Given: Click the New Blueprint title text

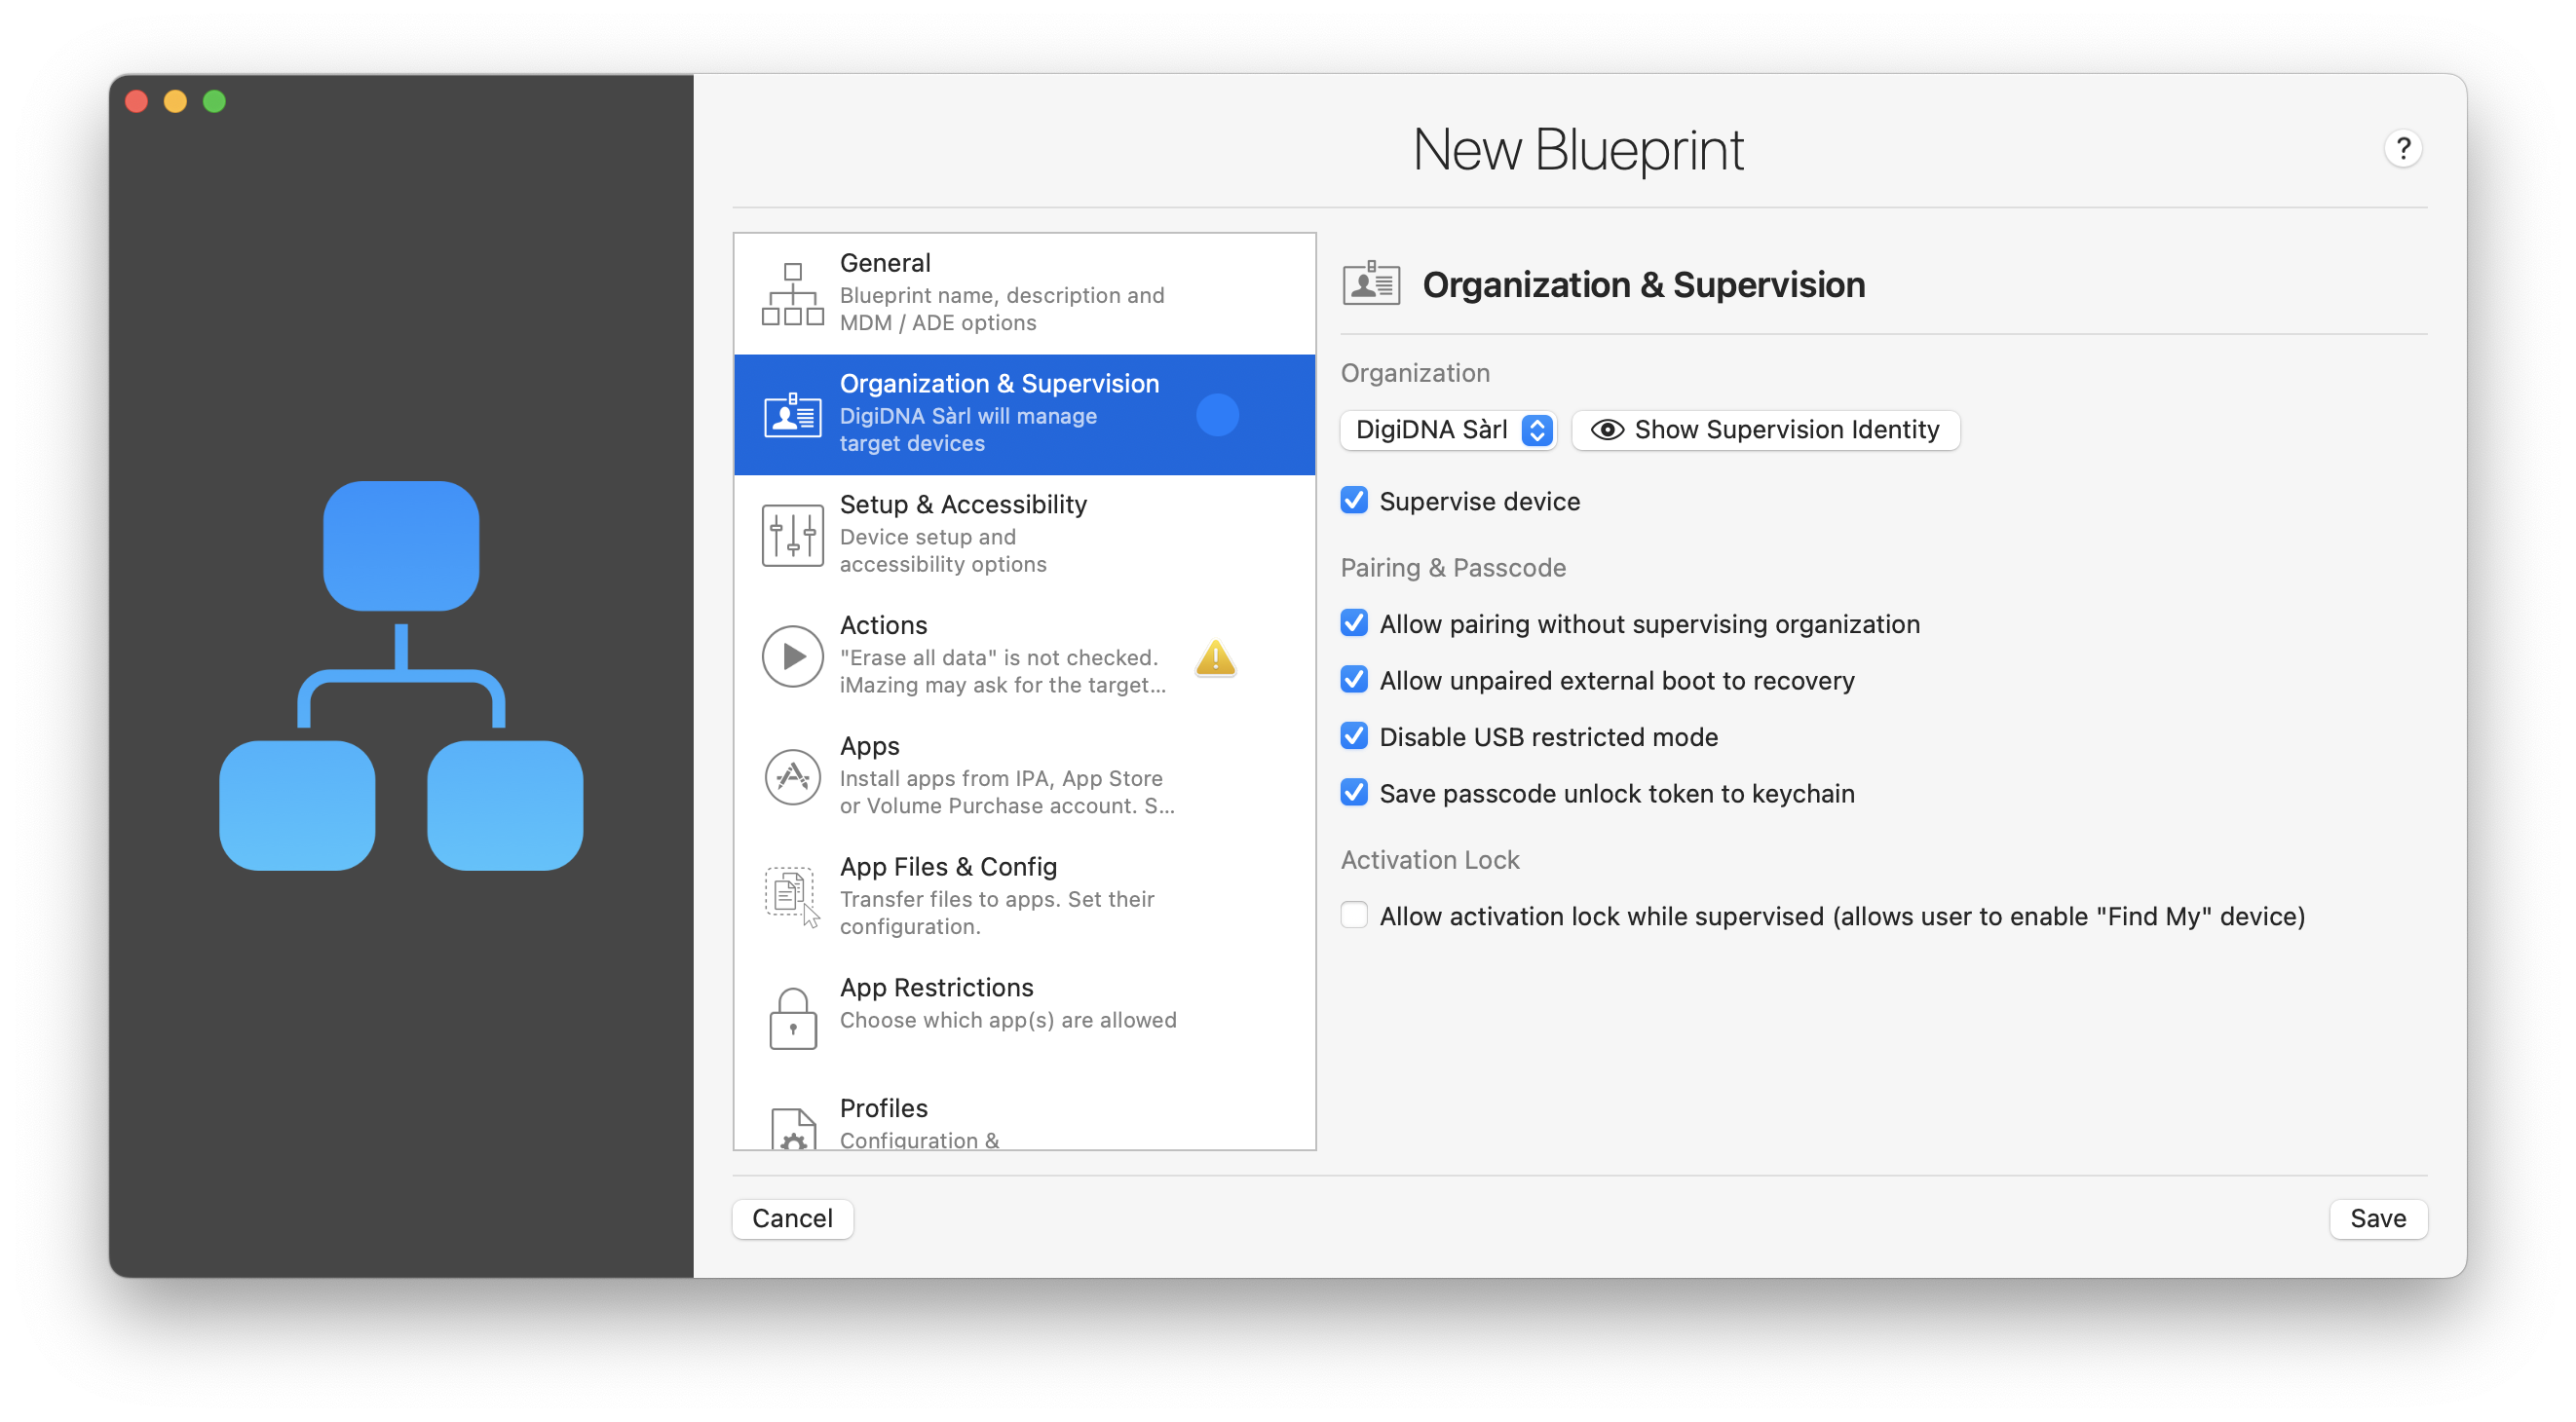Looking at the screenshot, I should click(x=1578, y=150).
